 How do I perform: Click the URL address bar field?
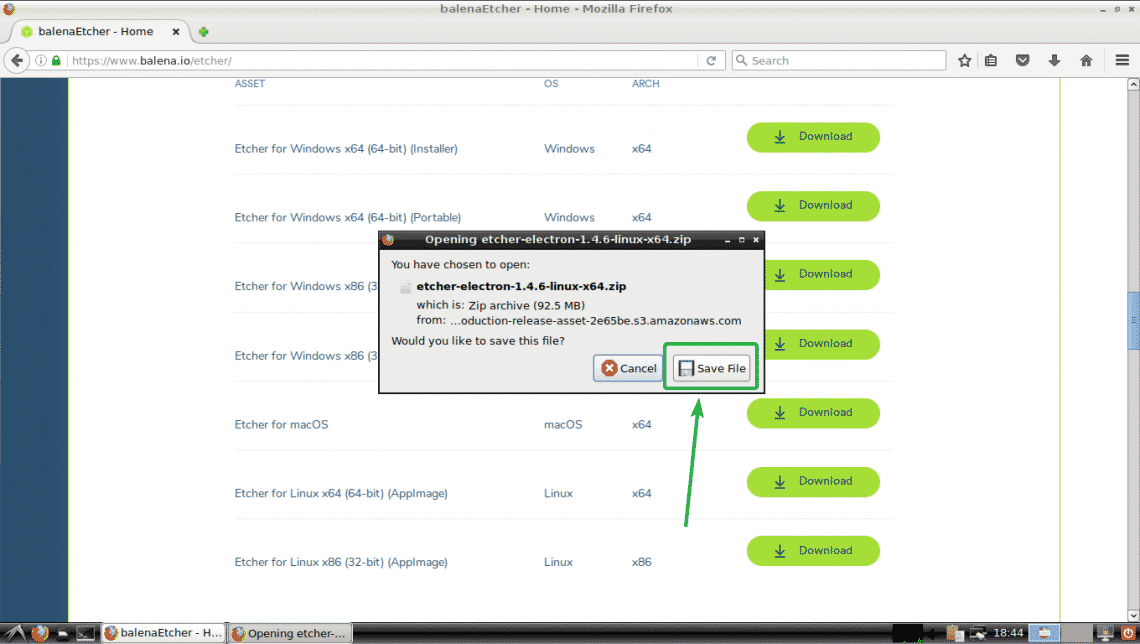(382, 60)
